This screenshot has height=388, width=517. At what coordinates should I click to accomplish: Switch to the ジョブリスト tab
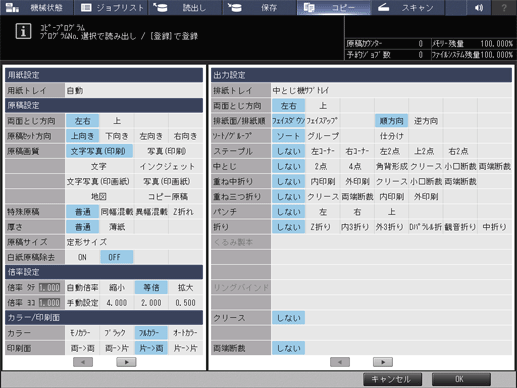[x=111, y=7]
